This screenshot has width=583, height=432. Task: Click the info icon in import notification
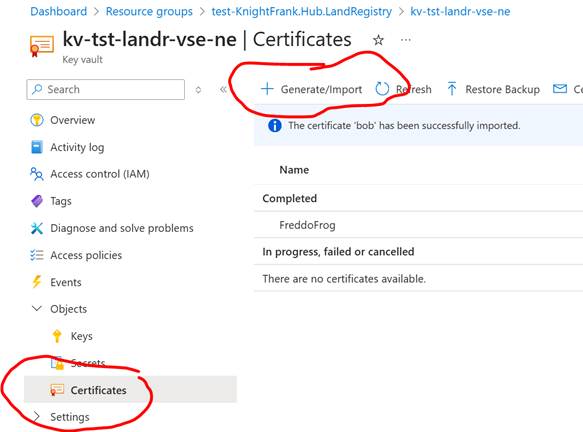(x=274, y=126)
